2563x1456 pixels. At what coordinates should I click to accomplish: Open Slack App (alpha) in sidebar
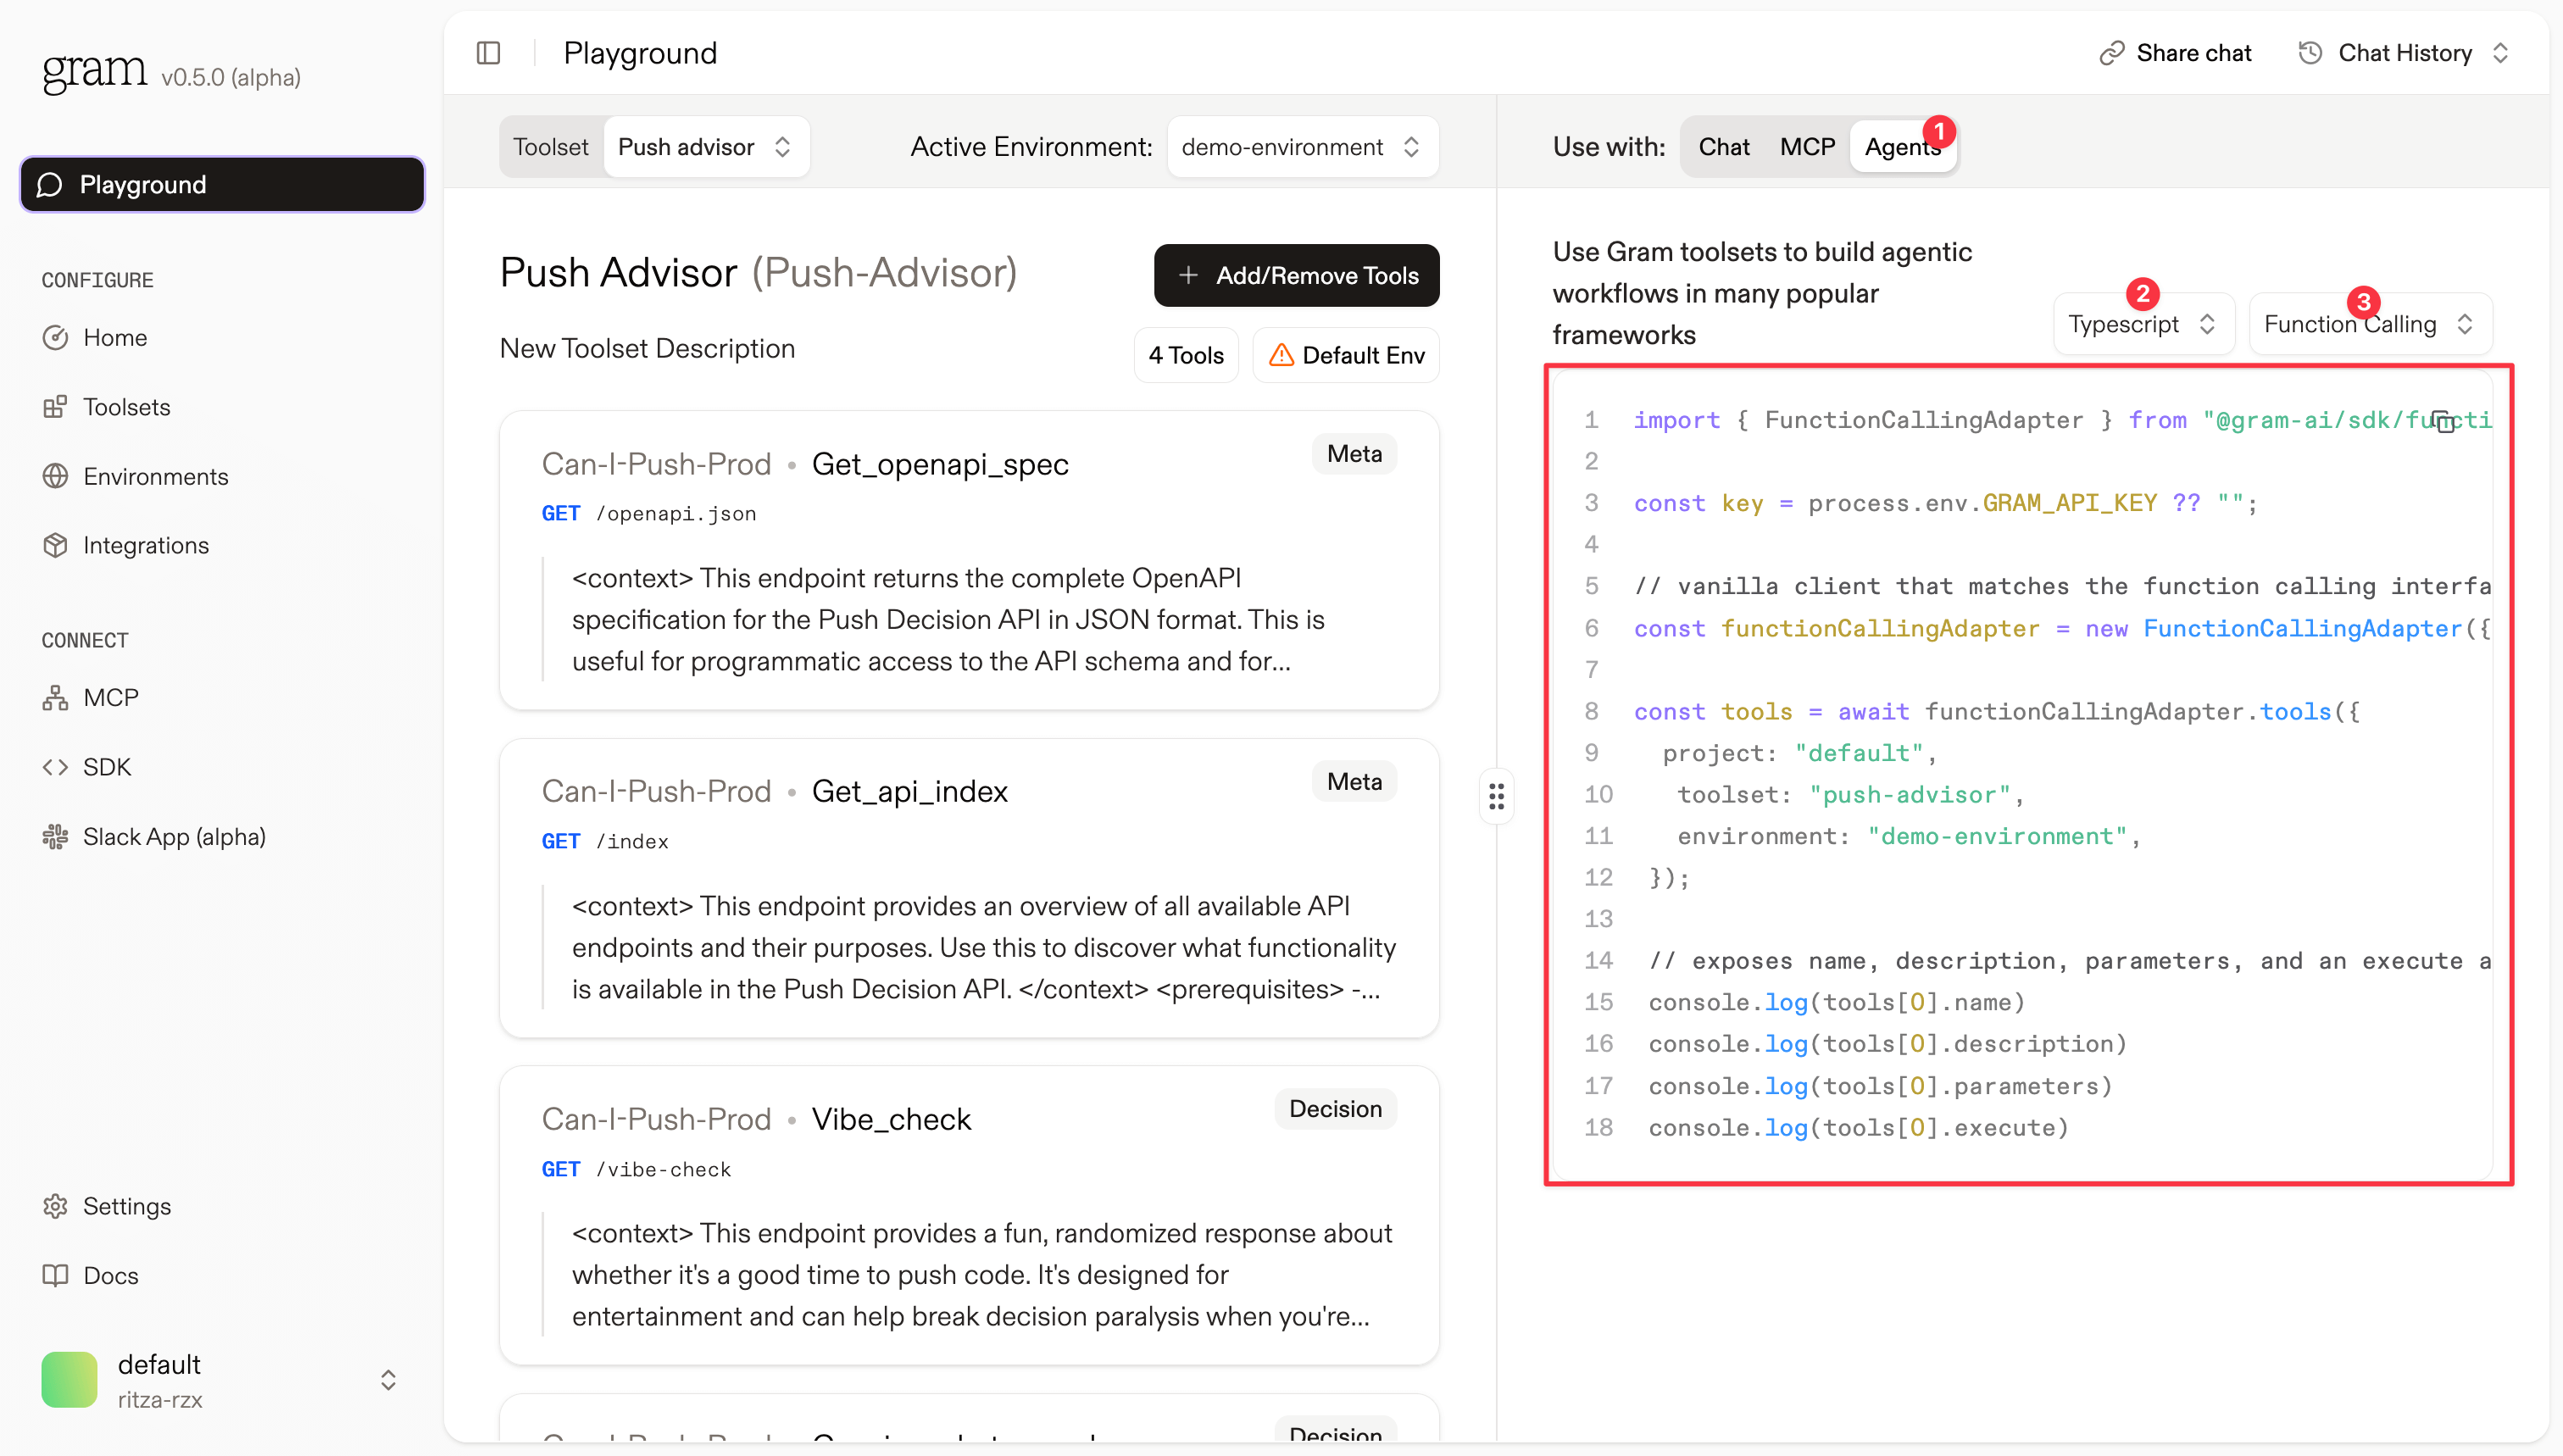point(222,836)
